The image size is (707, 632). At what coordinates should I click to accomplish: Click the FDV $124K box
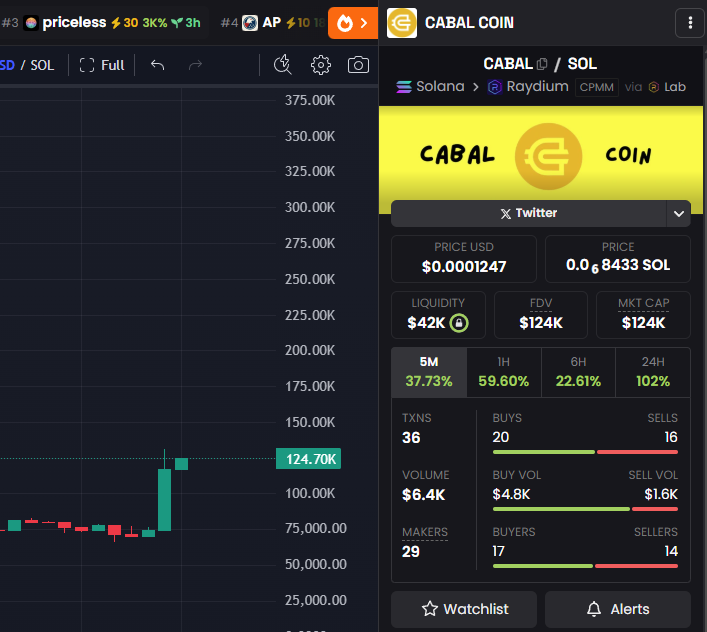pos(541,315)
